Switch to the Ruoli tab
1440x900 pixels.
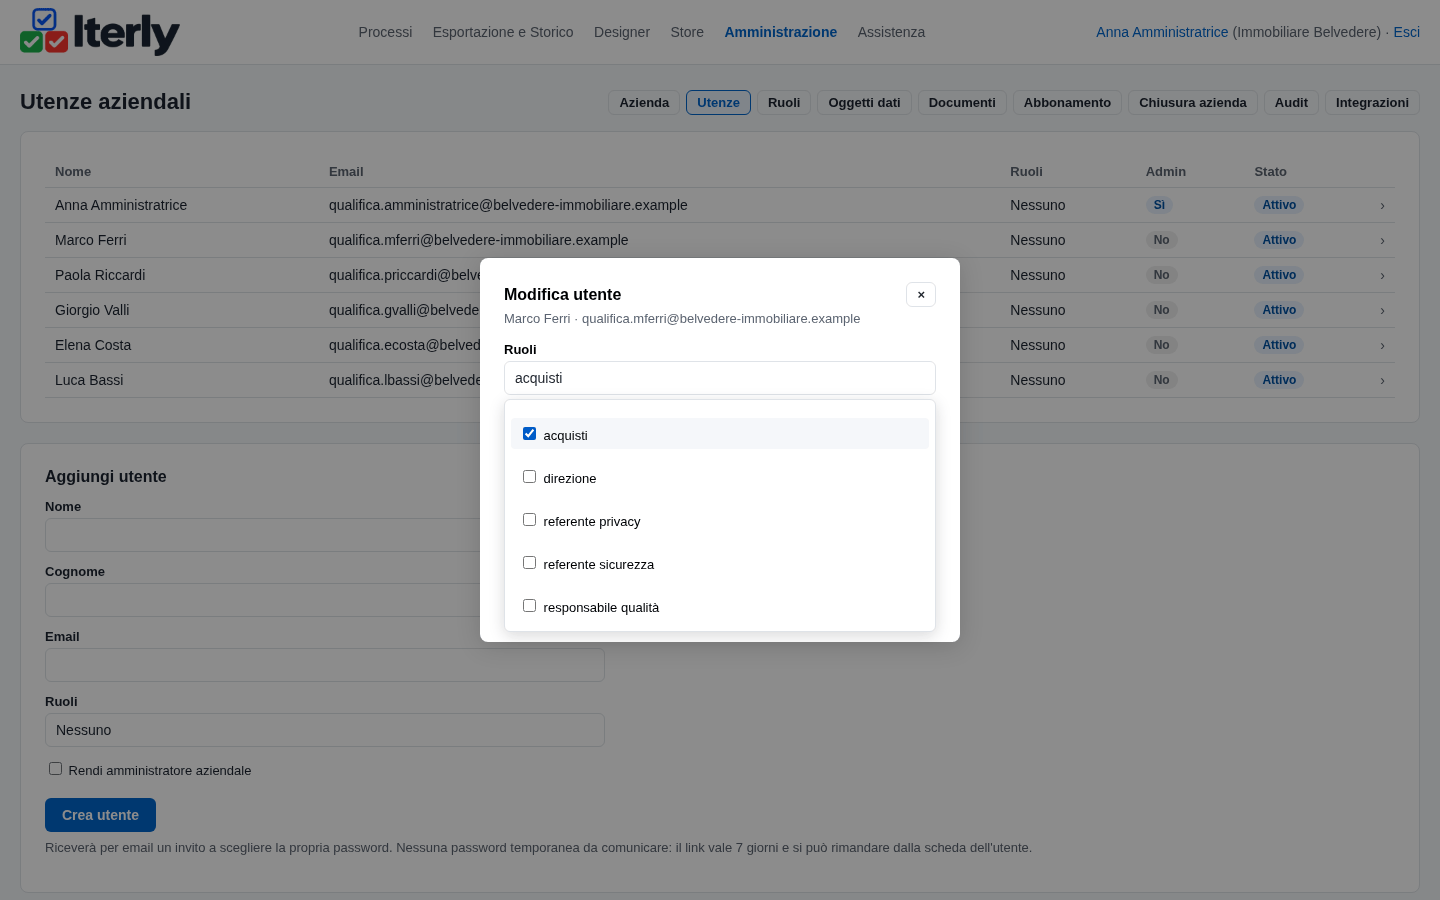784,103
